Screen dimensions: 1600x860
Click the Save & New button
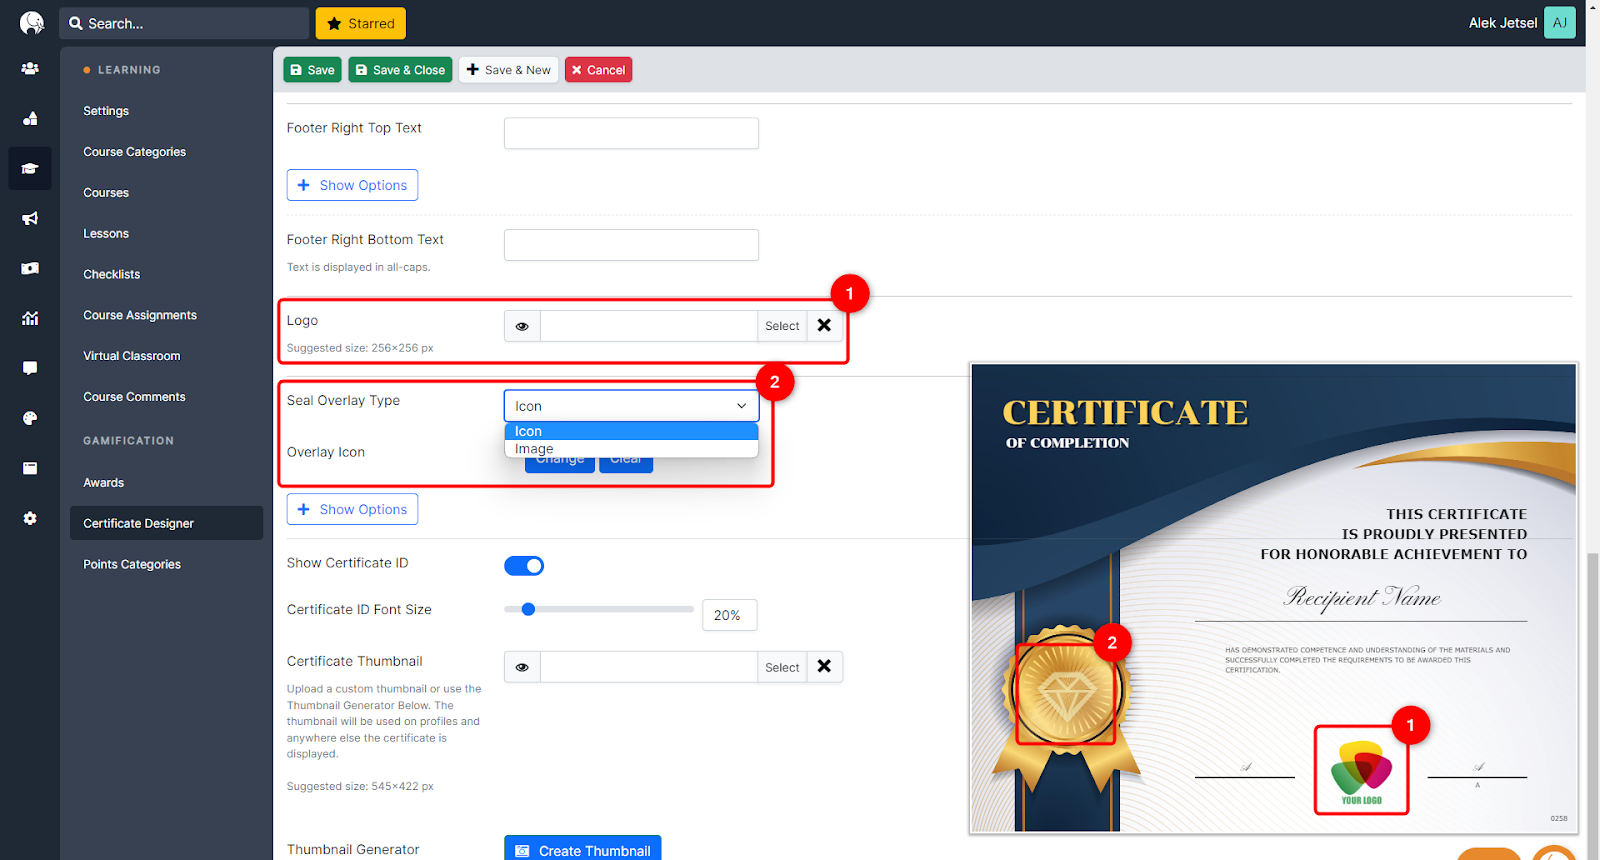(508, 70)
